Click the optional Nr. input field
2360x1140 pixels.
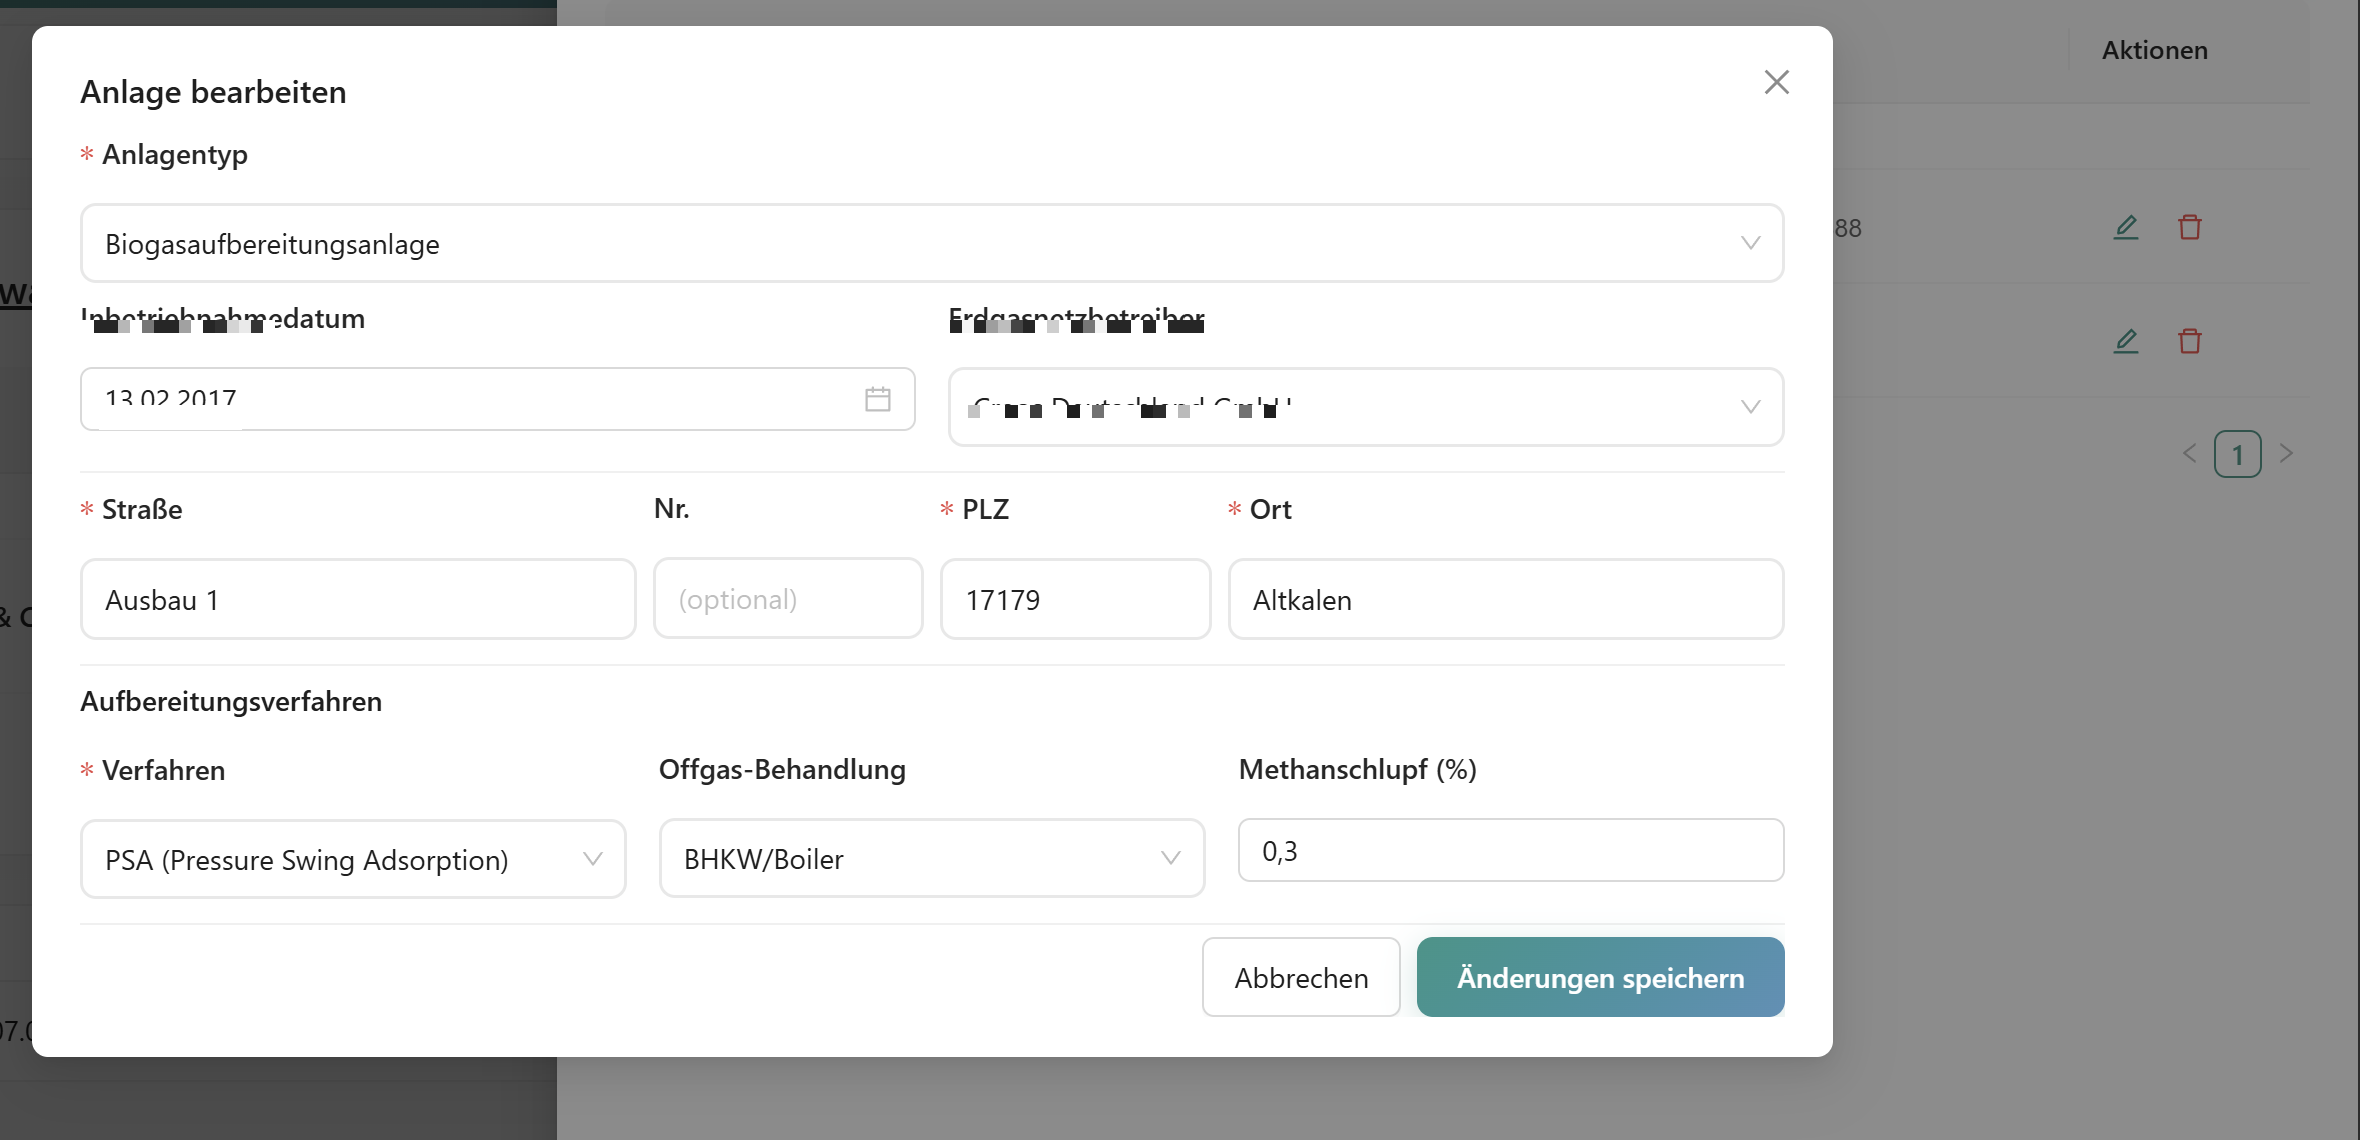point(787,600)
